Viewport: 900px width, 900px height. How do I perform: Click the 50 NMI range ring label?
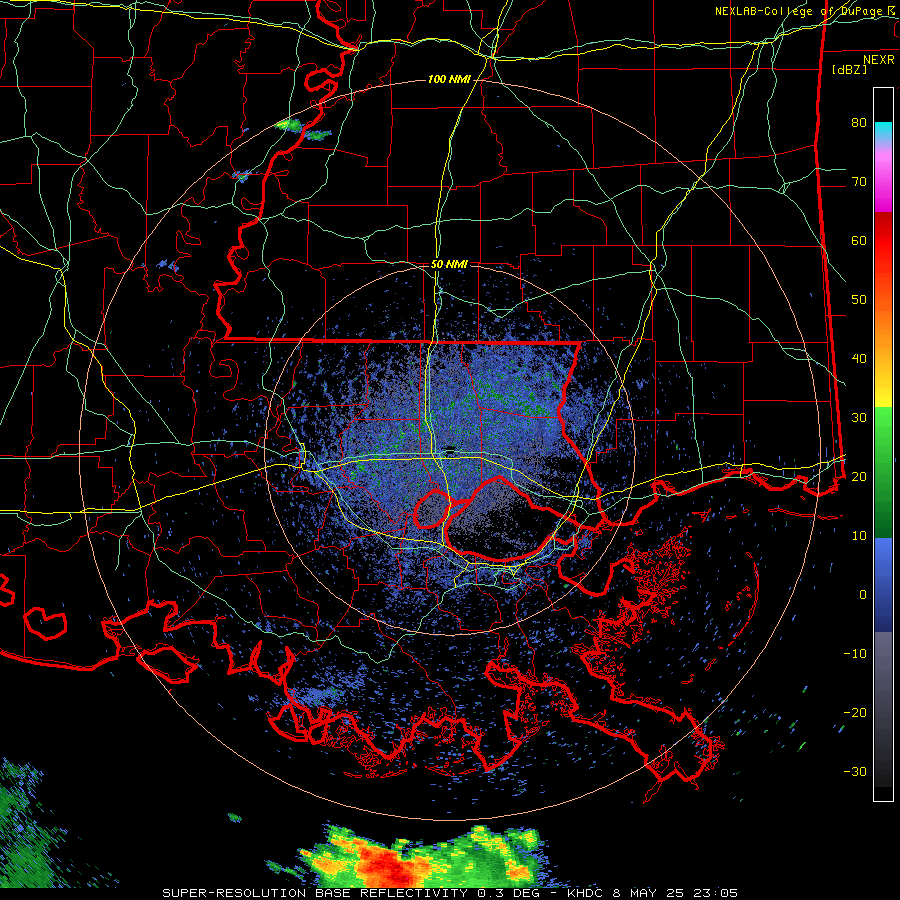pos(449,264)
